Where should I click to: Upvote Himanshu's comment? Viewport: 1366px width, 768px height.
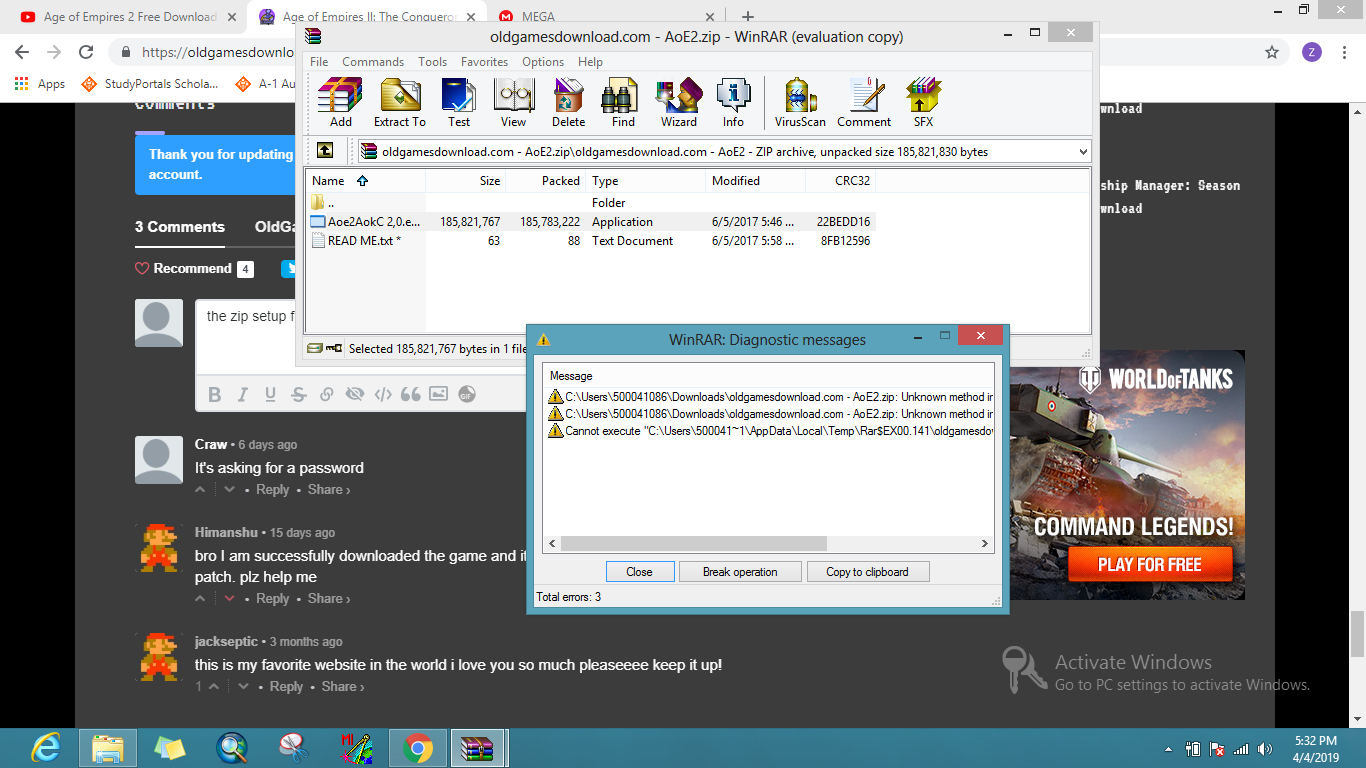tap(200, 599)
